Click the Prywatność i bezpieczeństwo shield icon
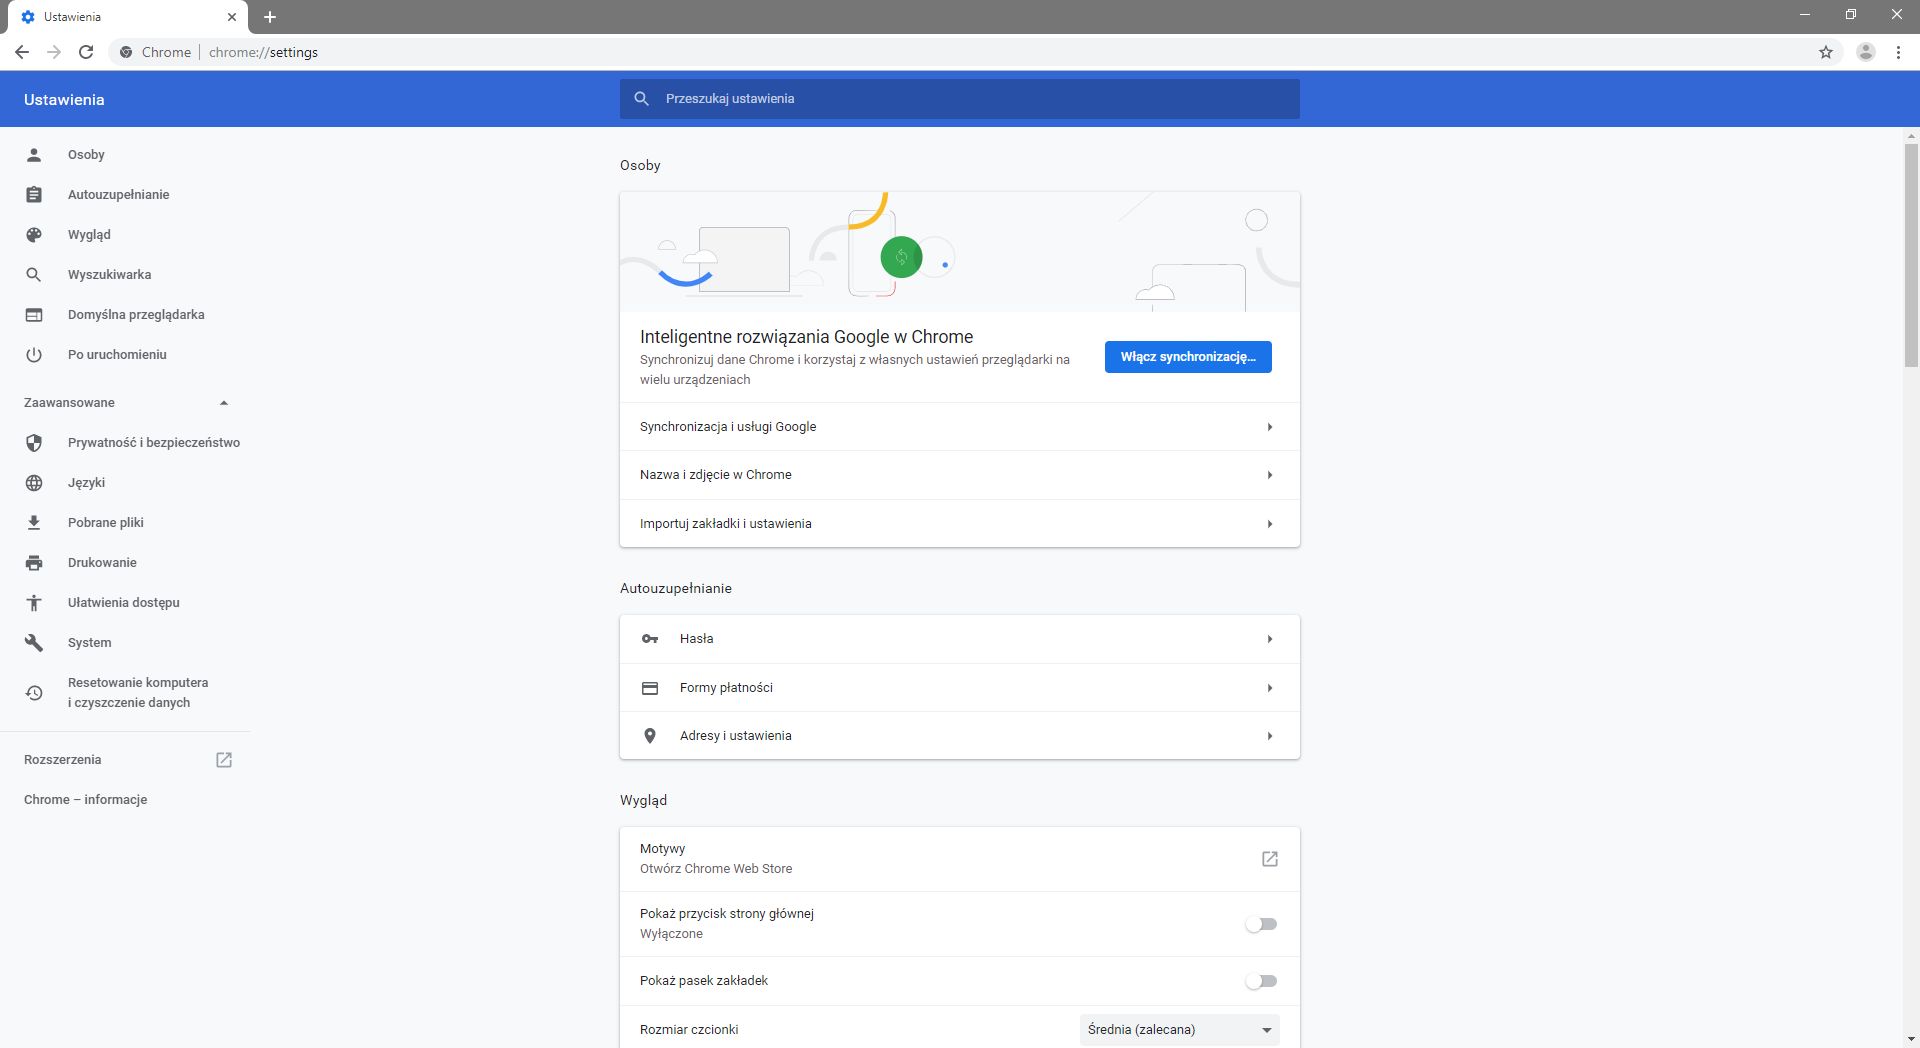Screen dimensions: 1920x1048 tap(34, 442)
